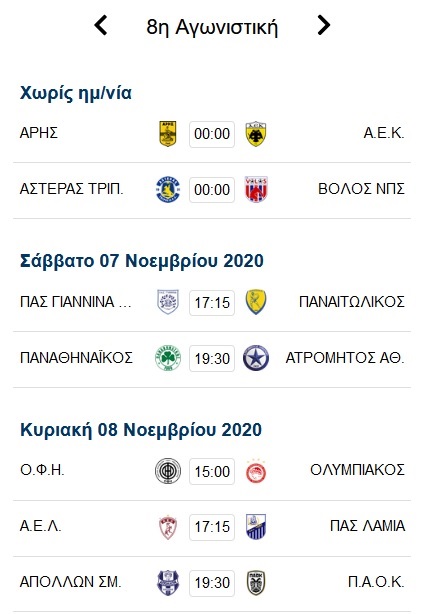Image resolution: width=423 pixels, height=614 pixels.
Task: Select the ΑΤΡΟΜΗΤΟΣ ΑΘ. blue star logo
Action: point(256,358)
